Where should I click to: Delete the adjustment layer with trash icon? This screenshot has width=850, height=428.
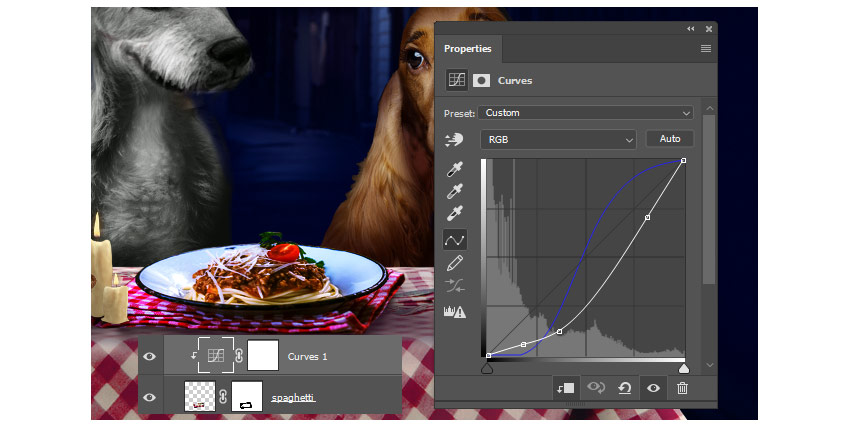point(682,388)
